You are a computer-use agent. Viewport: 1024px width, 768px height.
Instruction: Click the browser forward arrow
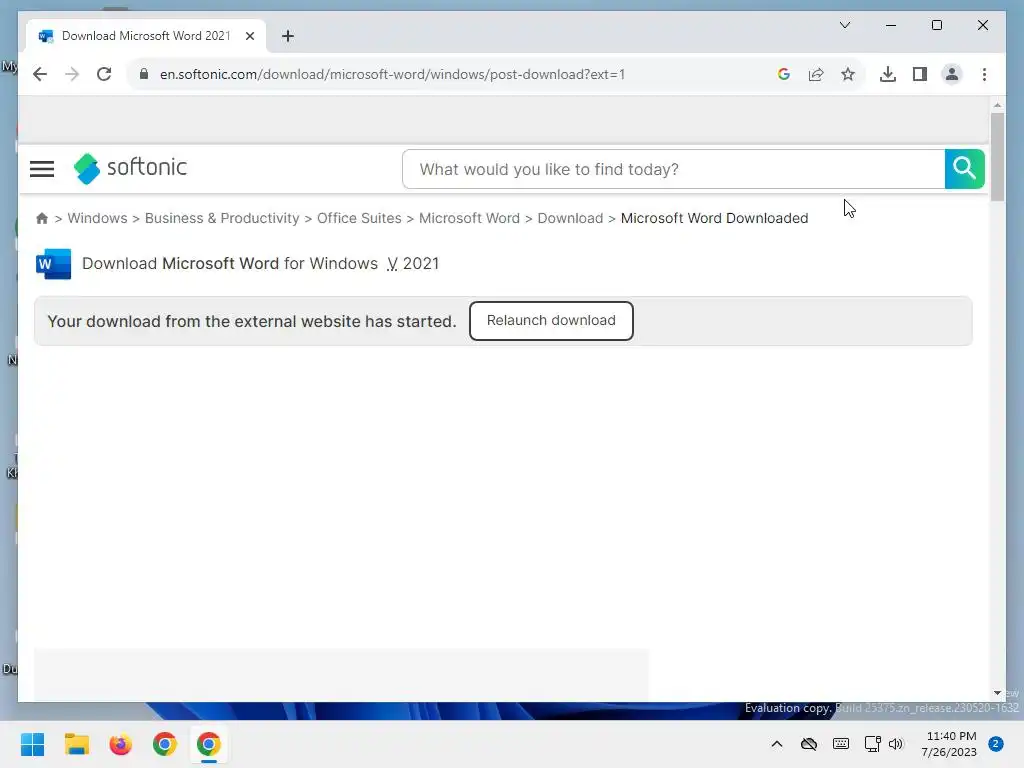click(72, 74)
